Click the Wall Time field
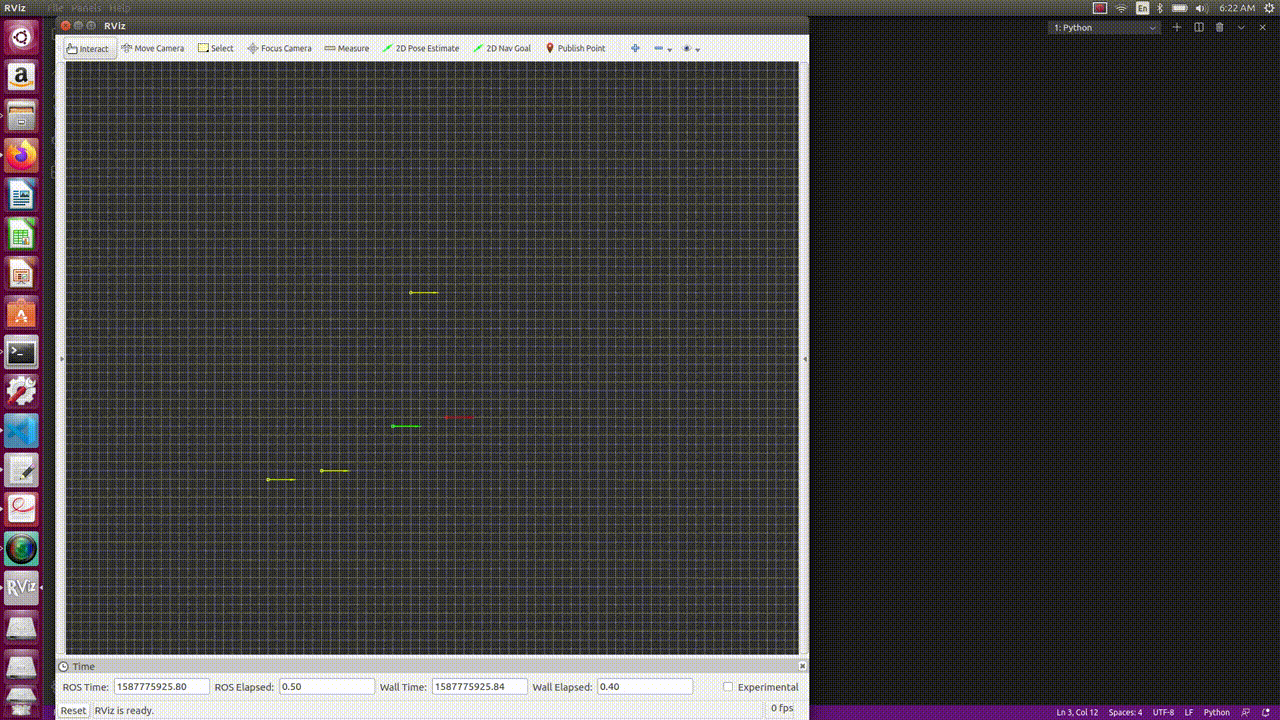The height and width of the screenshot is (720, 1280). [x=480, y=686]
